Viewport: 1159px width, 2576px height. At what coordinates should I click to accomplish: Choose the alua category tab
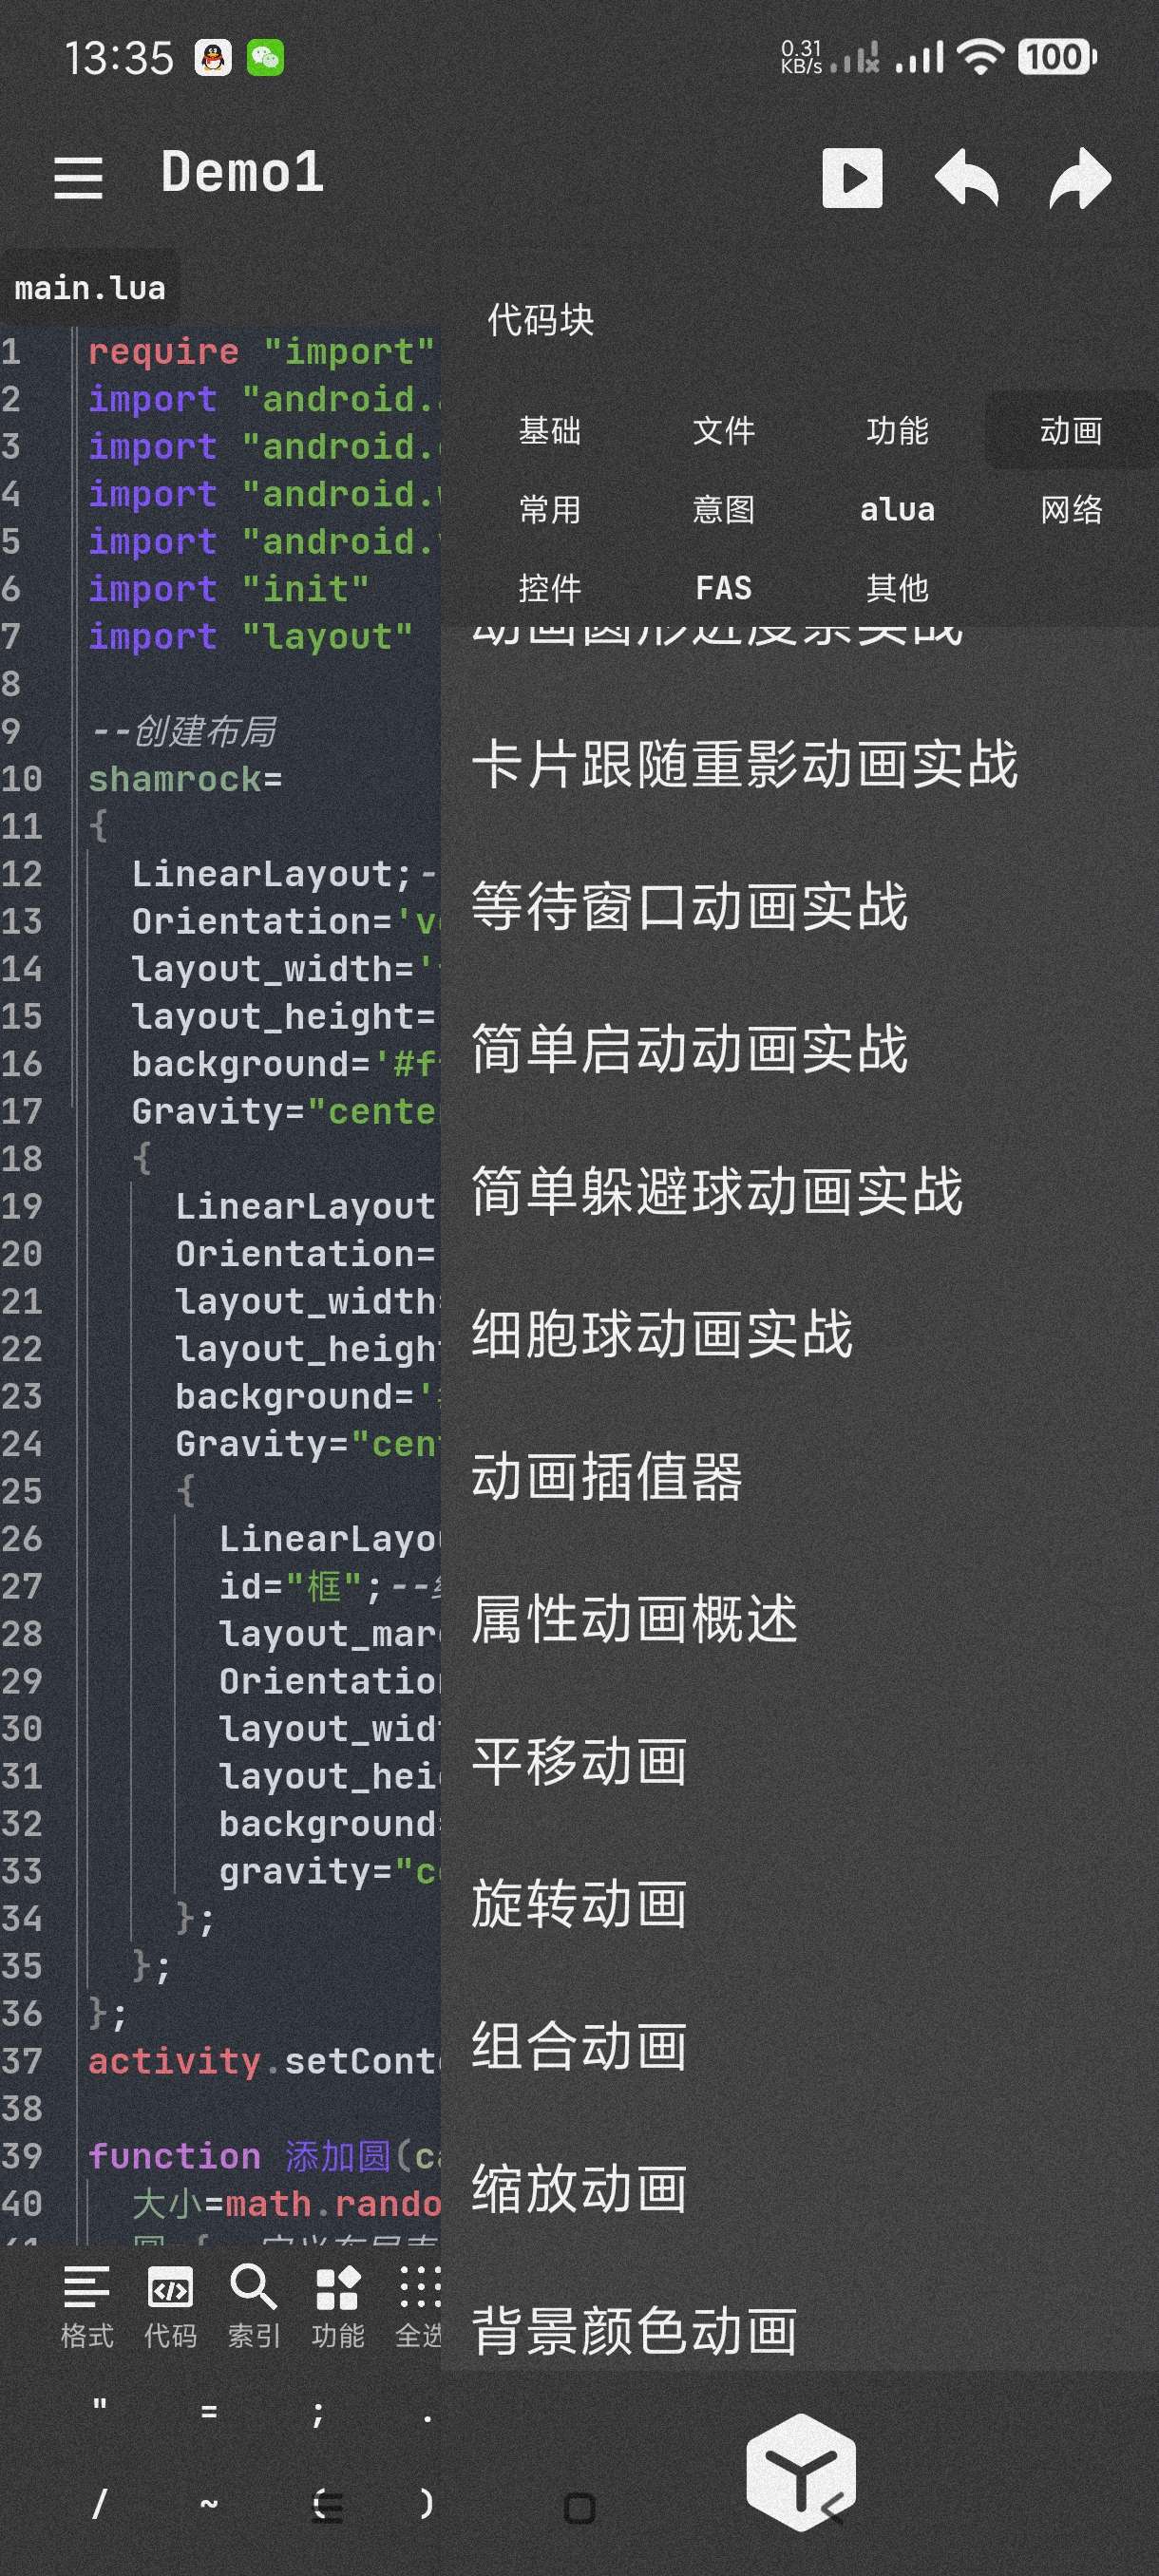click(x=897, y=510)
